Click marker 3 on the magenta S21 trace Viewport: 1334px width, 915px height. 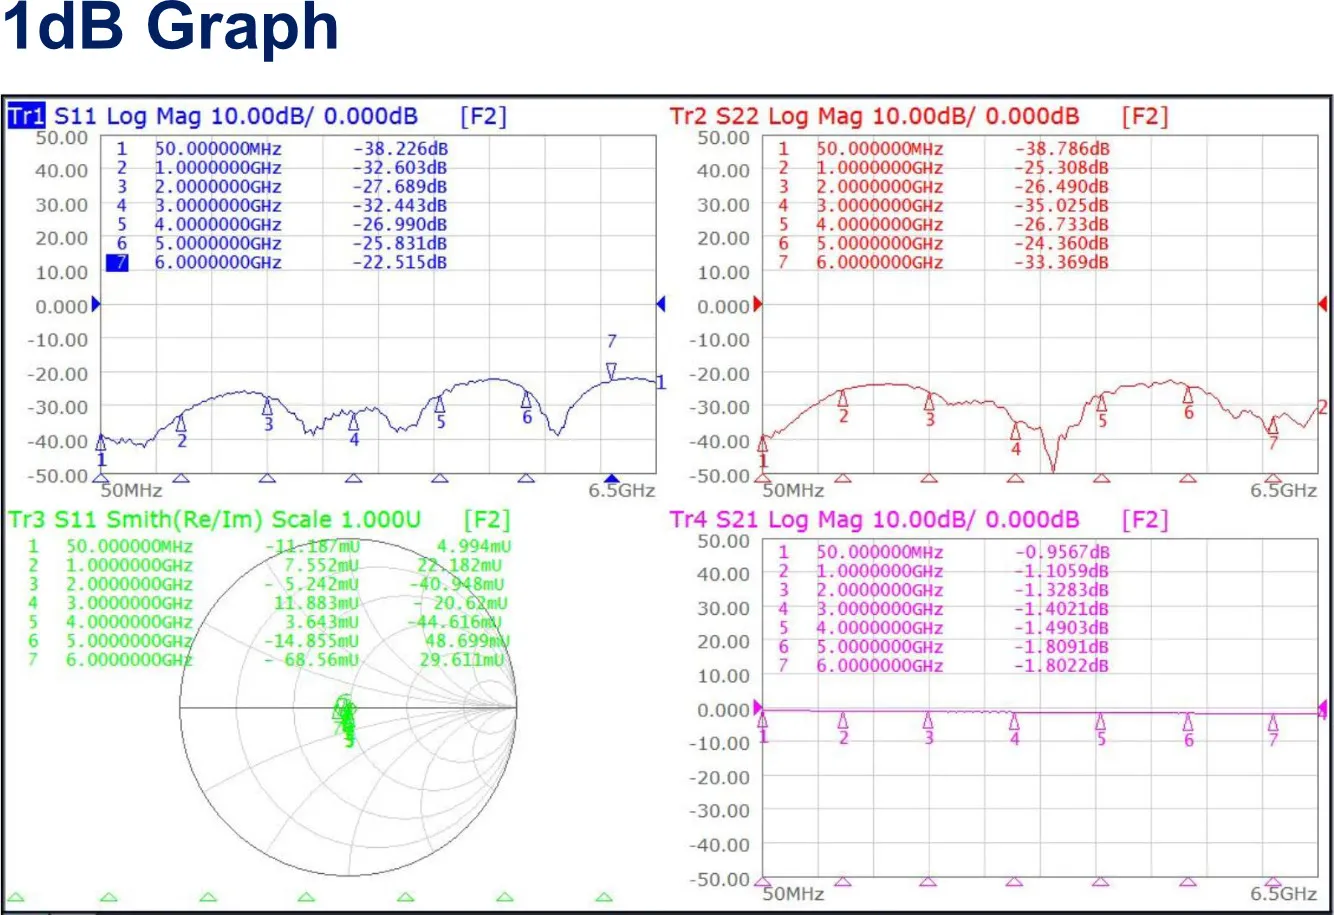click(x=928, y=720)
